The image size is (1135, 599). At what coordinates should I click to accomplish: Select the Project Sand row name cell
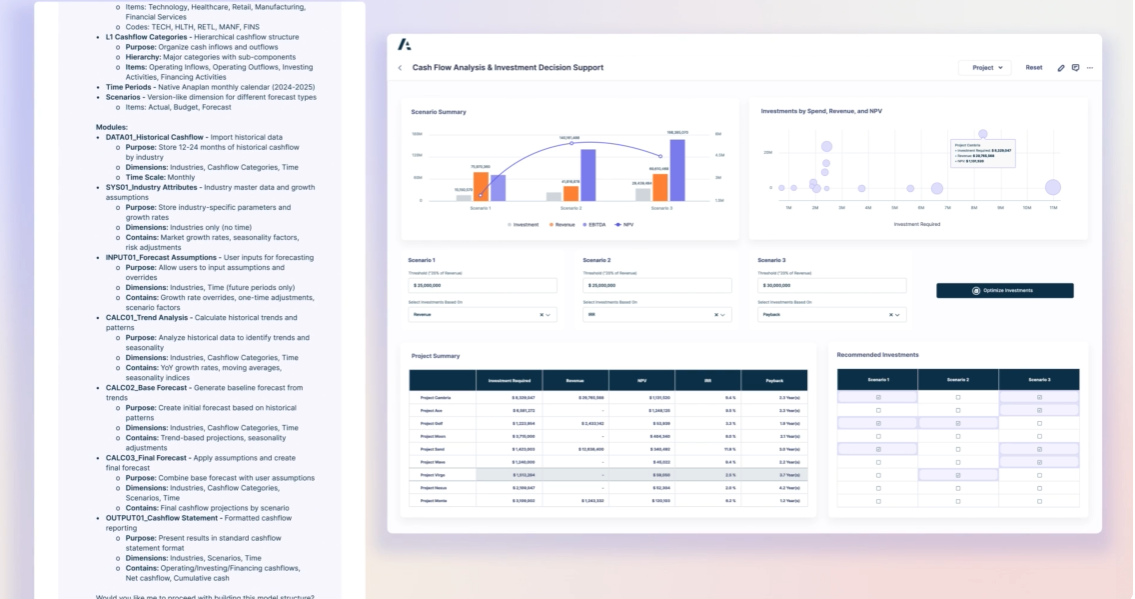[x=442, y=449]
